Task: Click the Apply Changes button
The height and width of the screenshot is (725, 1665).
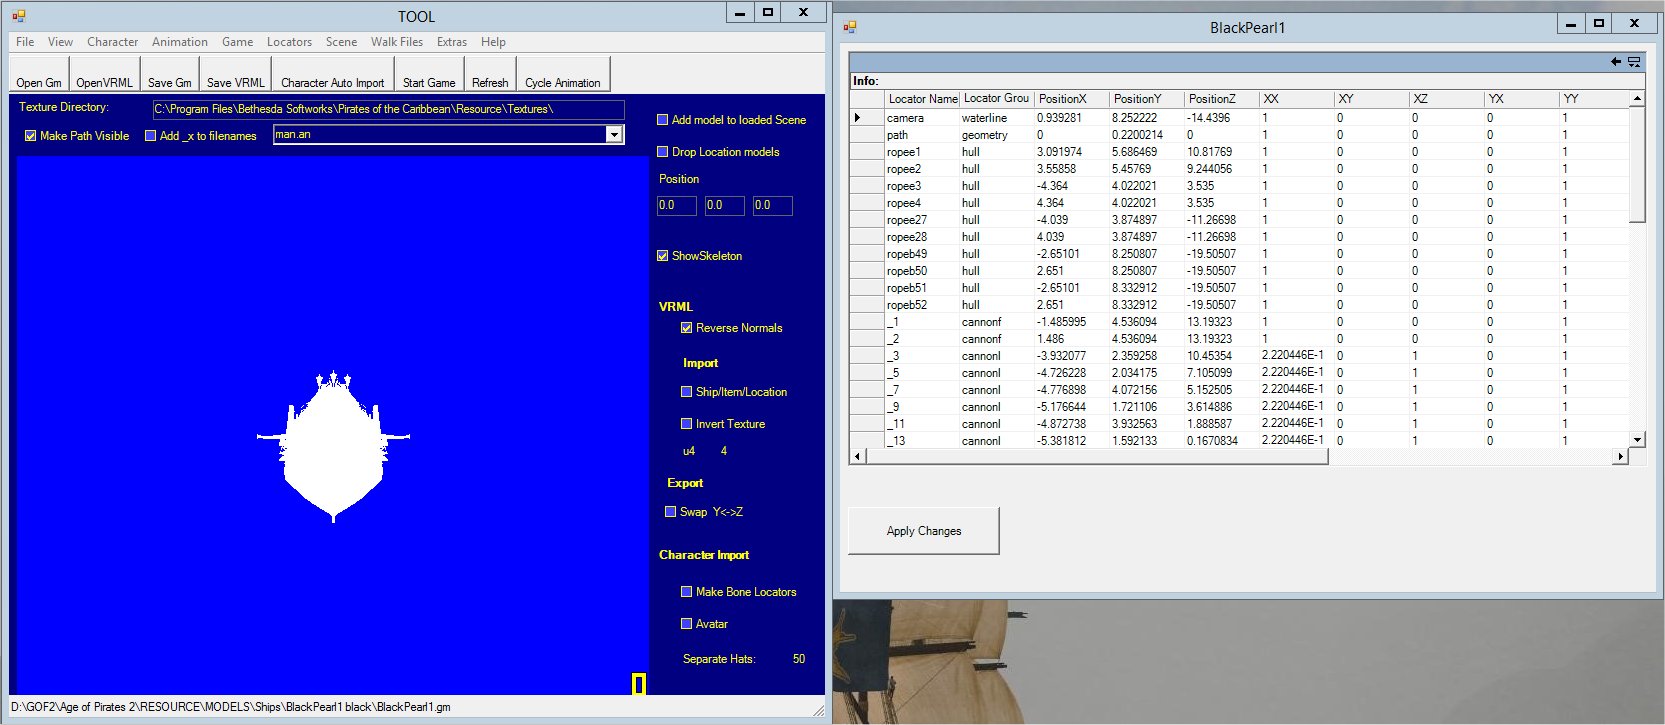Action: point(923,531)
